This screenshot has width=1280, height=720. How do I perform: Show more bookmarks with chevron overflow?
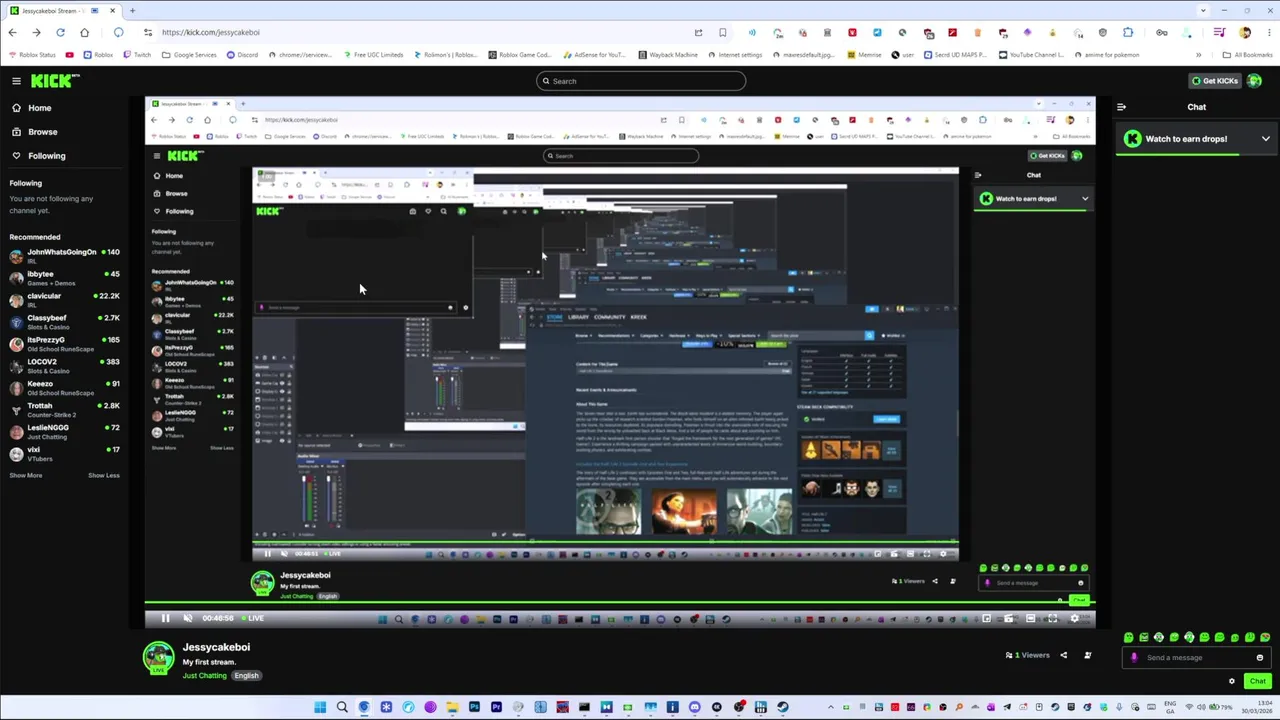(1198, 55)
